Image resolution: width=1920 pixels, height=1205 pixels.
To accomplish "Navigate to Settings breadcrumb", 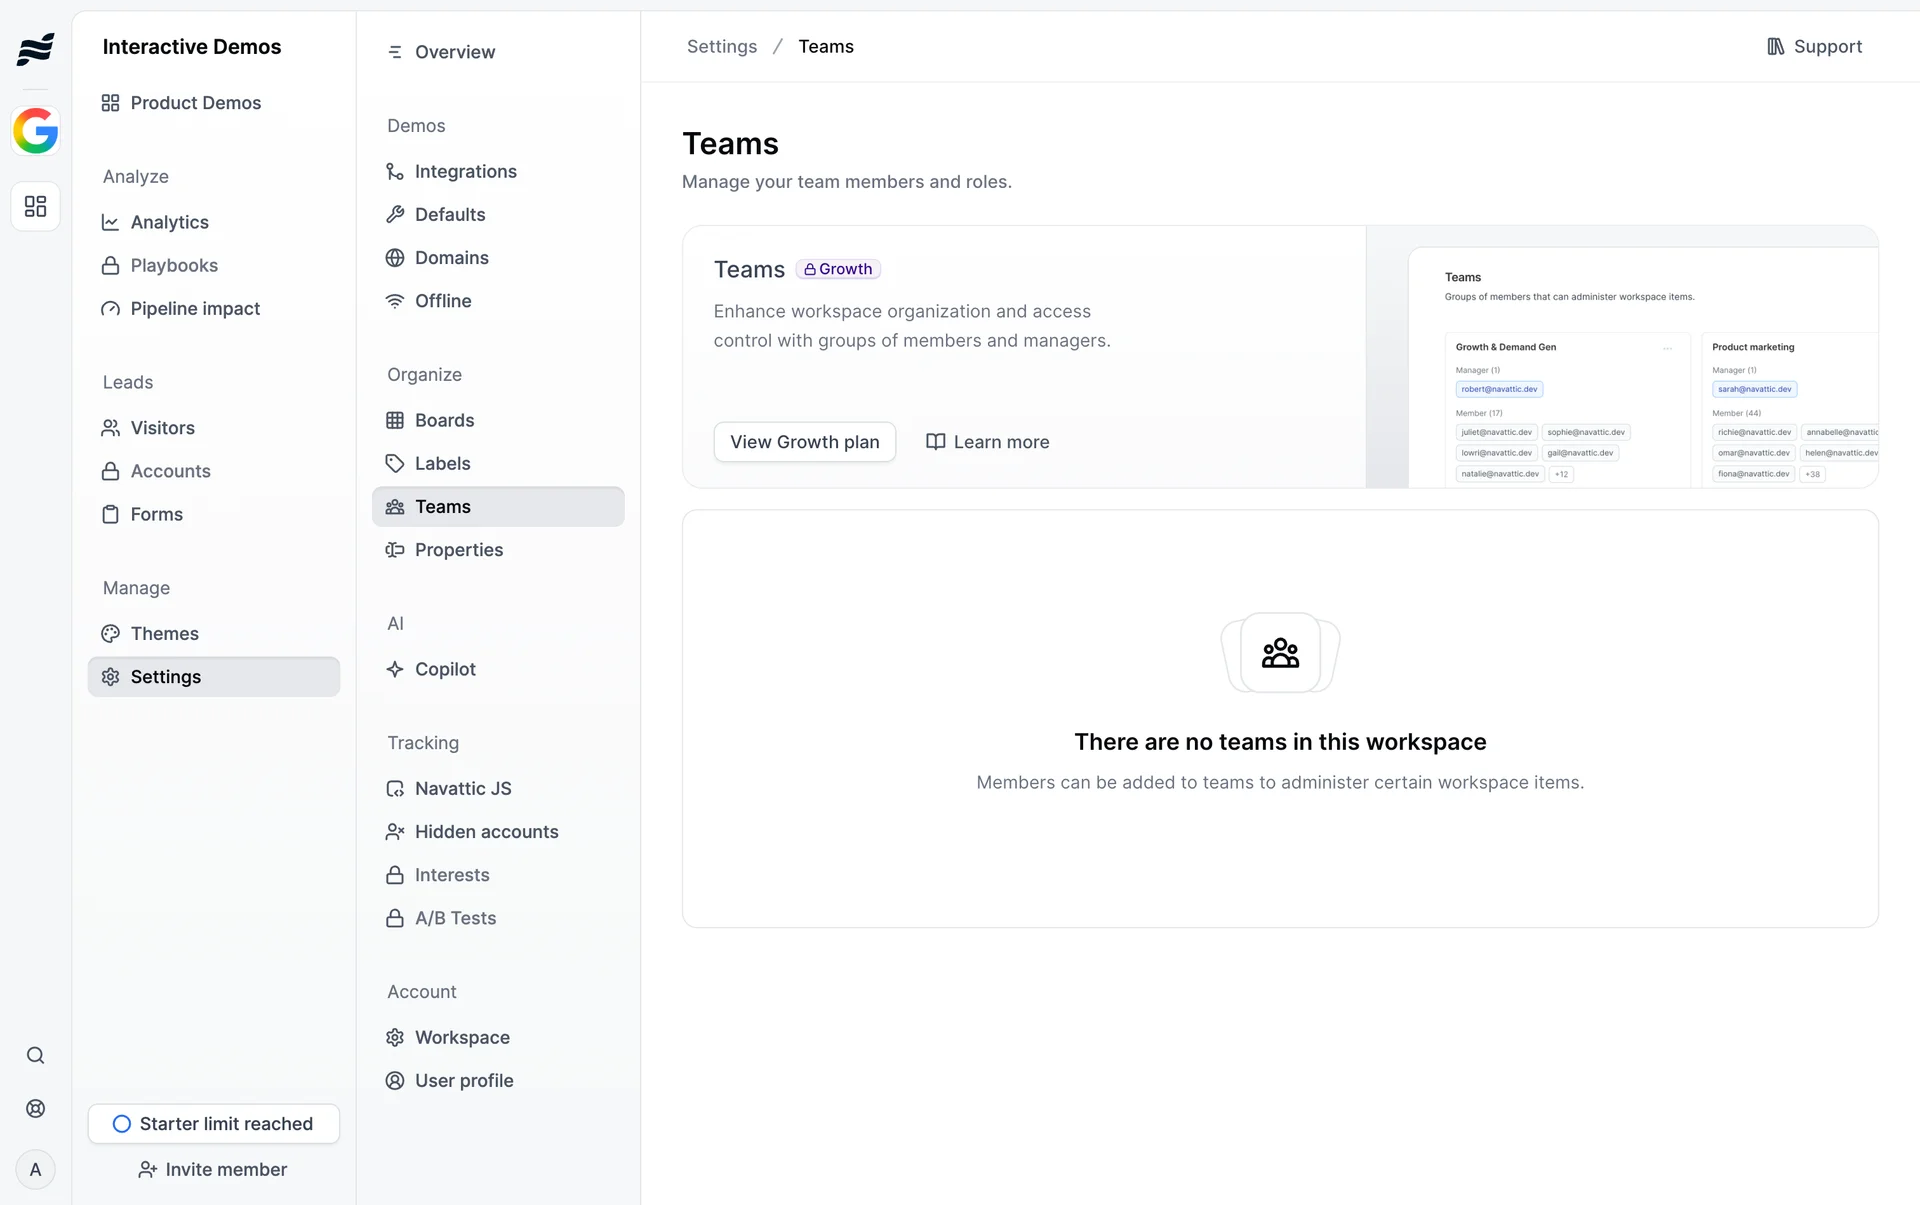I will point(721,47).
